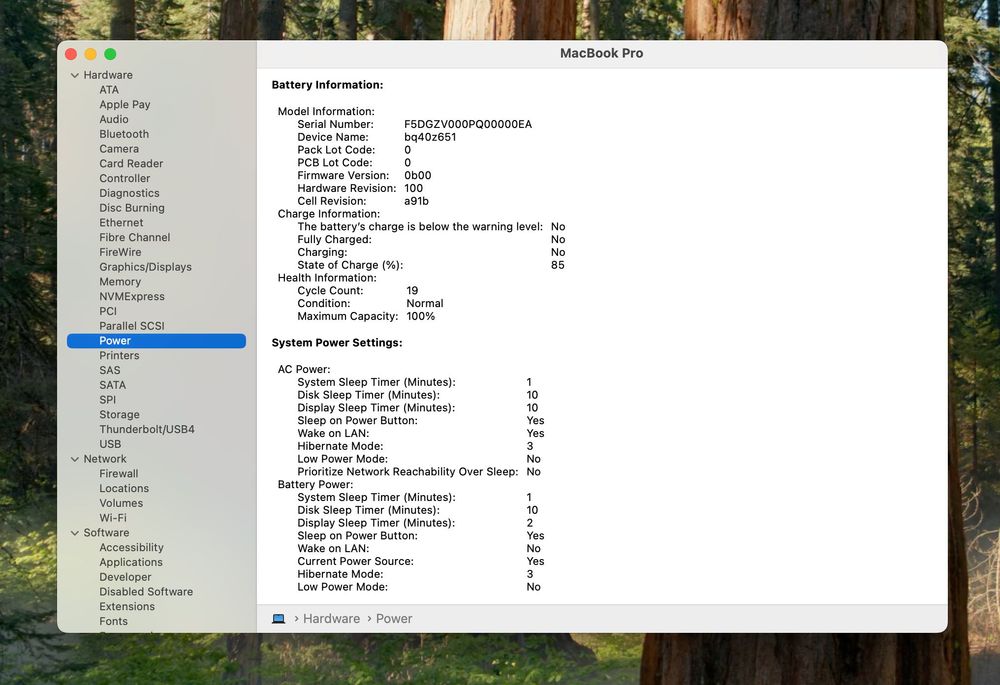
Task: Click Power in the path bar
Action: (393, 619)
